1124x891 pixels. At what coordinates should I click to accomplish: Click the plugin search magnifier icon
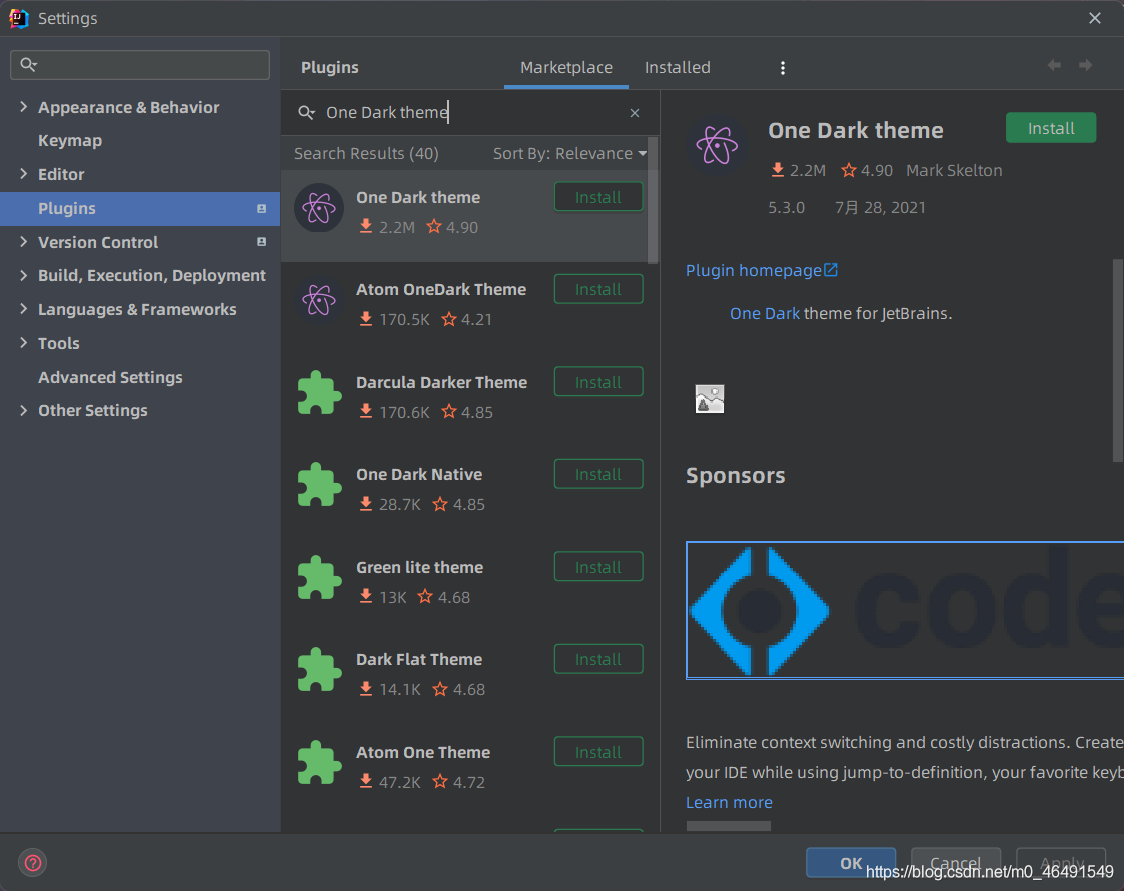[x=307, y=113]
